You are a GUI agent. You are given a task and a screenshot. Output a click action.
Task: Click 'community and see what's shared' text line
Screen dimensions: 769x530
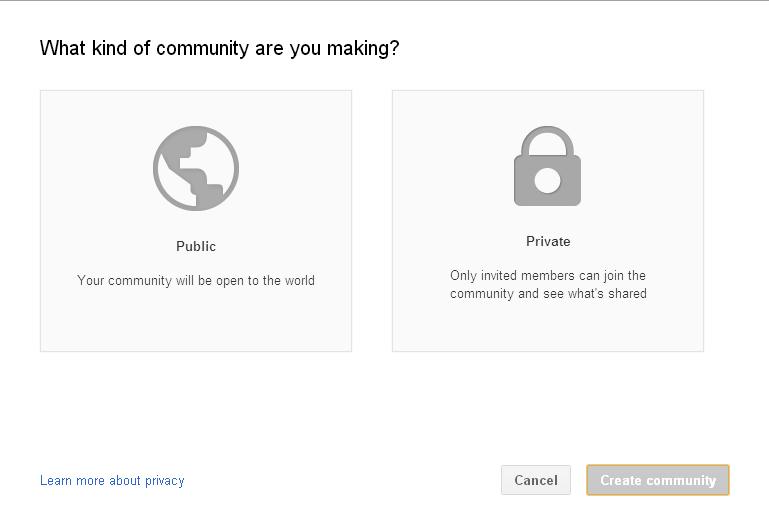pos(548,293)
